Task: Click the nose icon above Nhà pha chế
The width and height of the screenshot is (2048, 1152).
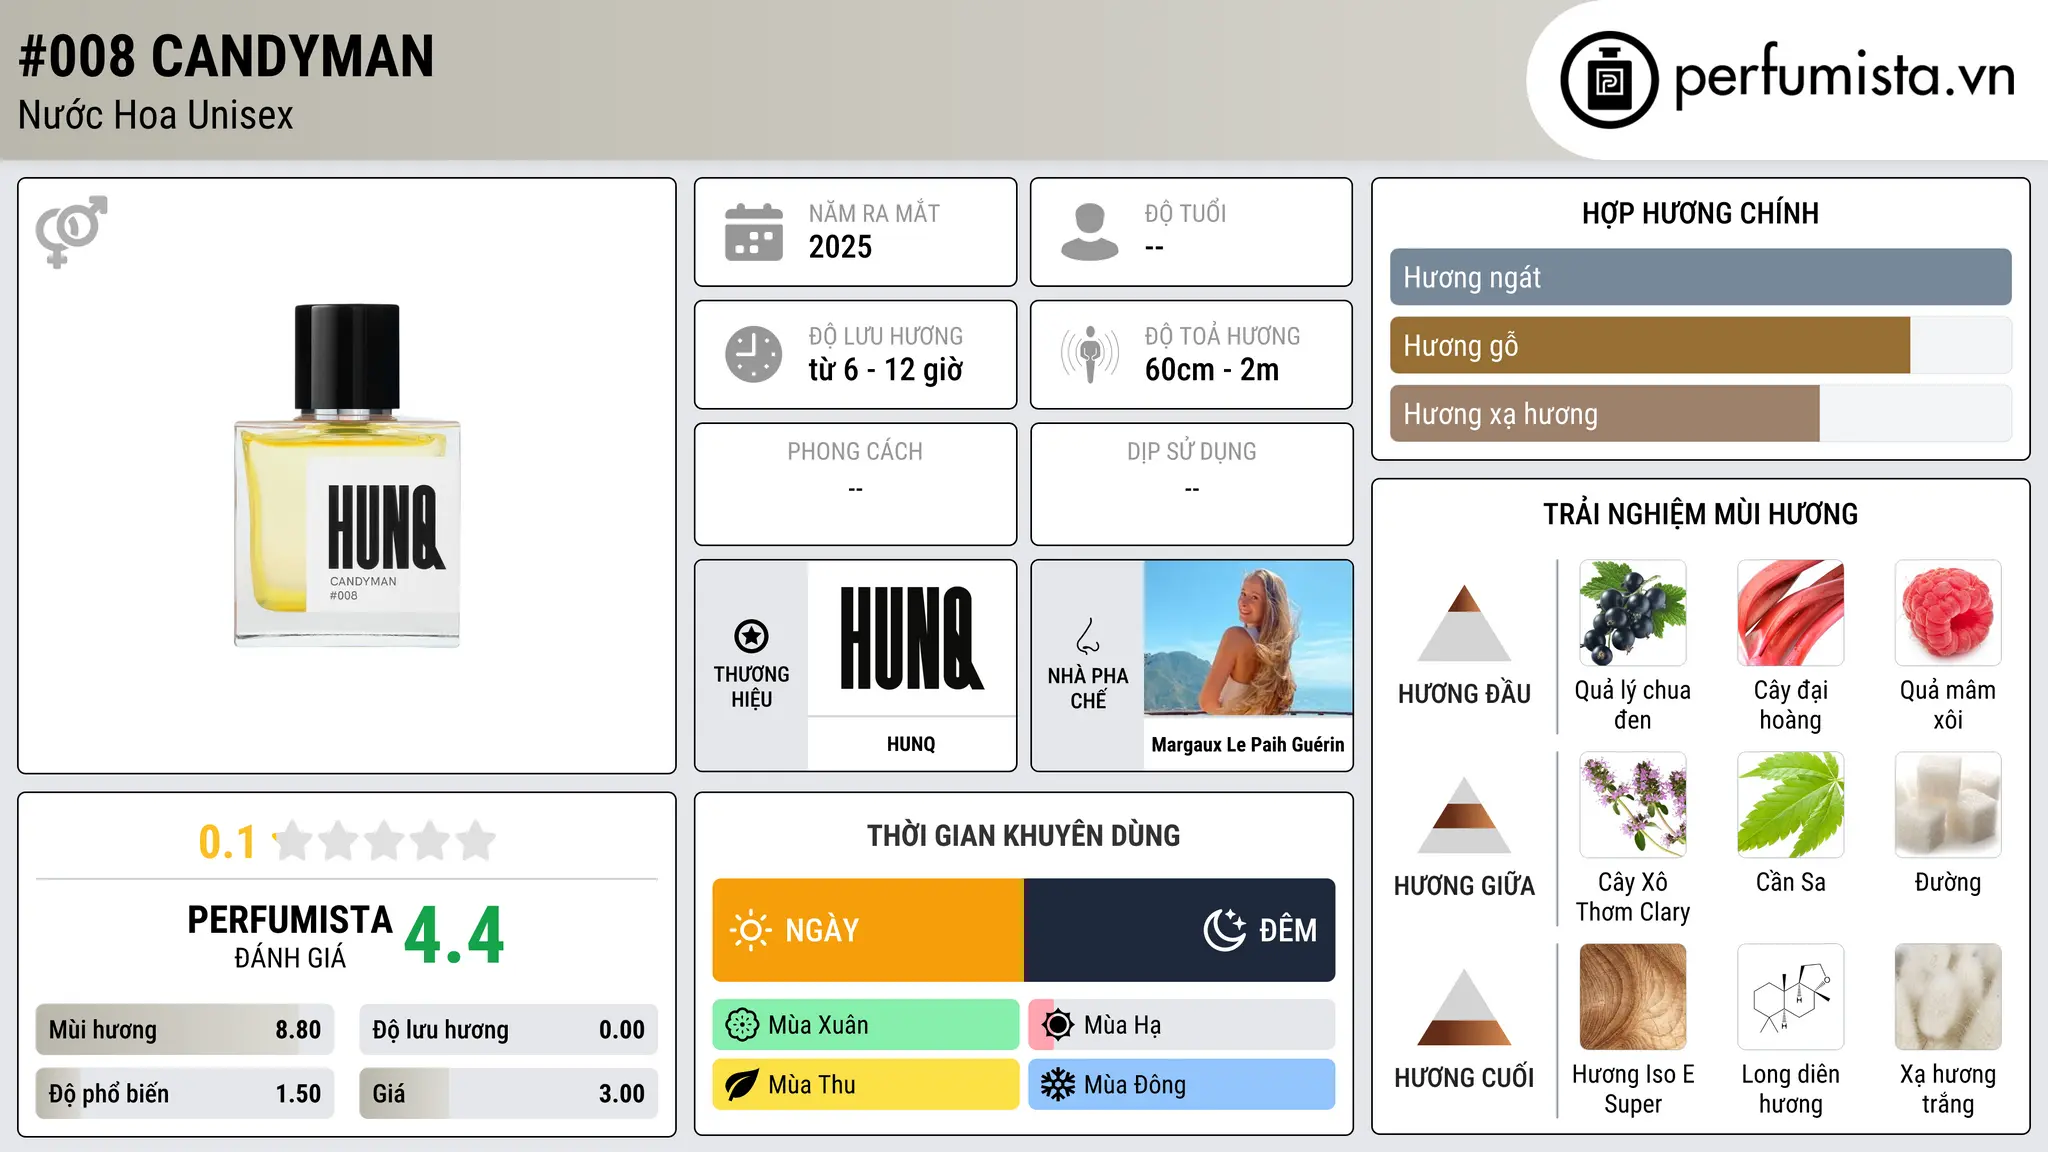Action: 1088,636
